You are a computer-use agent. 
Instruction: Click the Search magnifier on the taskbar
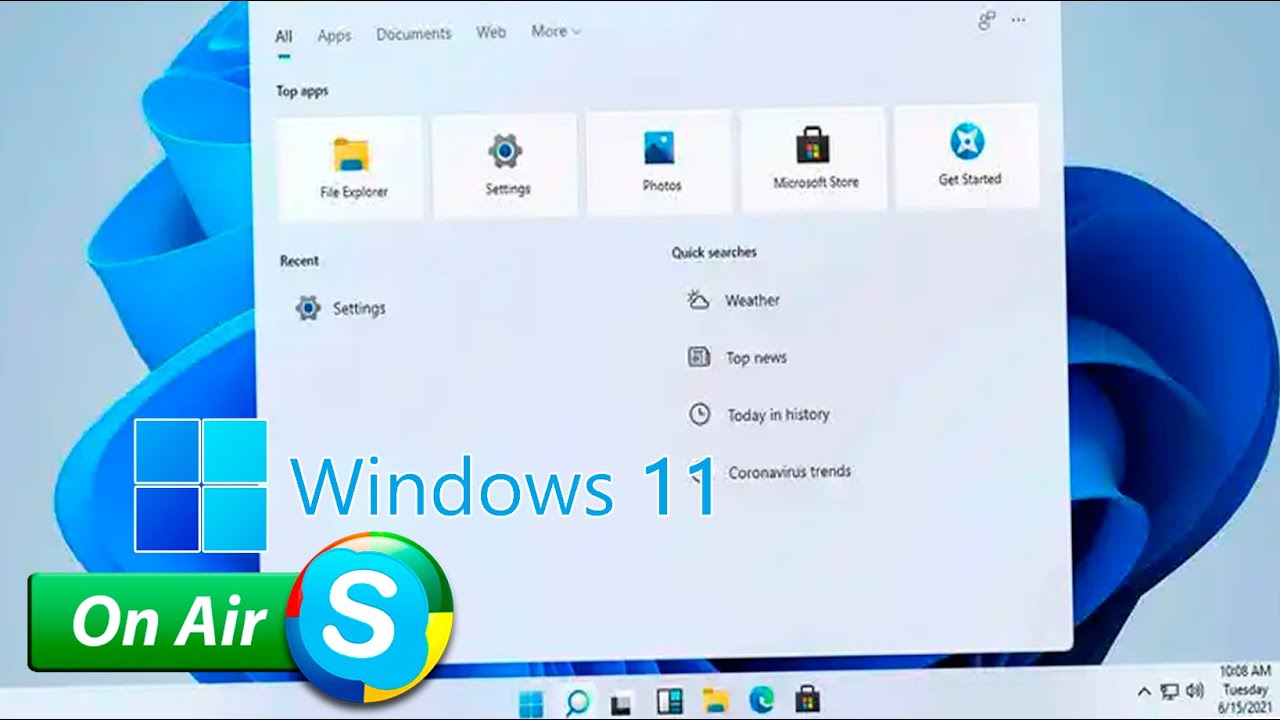tap(578, 701)
